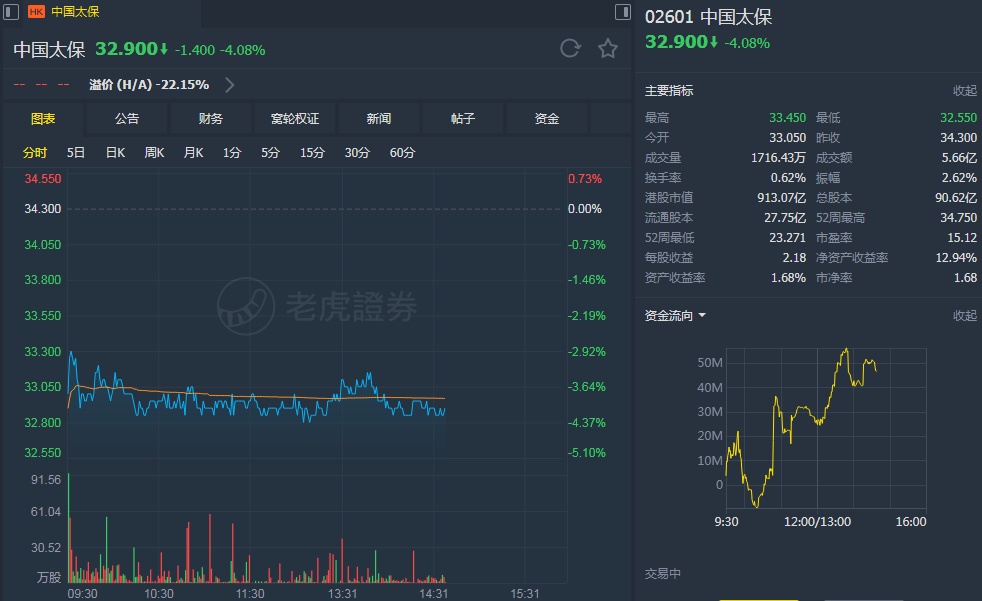Open the 窝轮权证 tab
Image resolution: width=982 pixels, height=601 pixels.
click(x=295, y=119)
